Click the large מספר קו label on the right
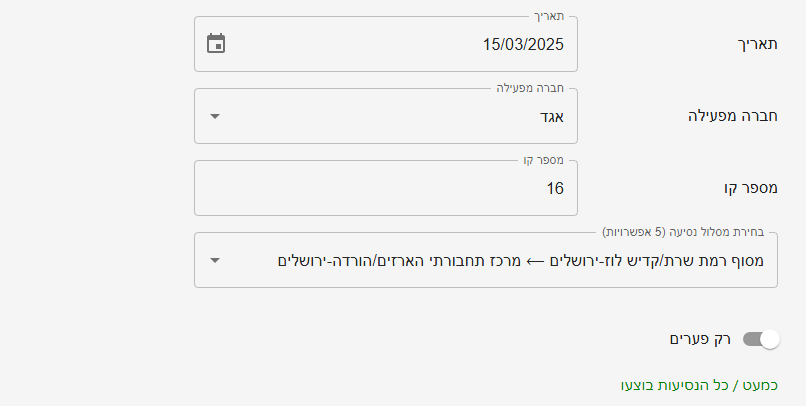Viewport: 806px width, 406px height. [750, 188]
